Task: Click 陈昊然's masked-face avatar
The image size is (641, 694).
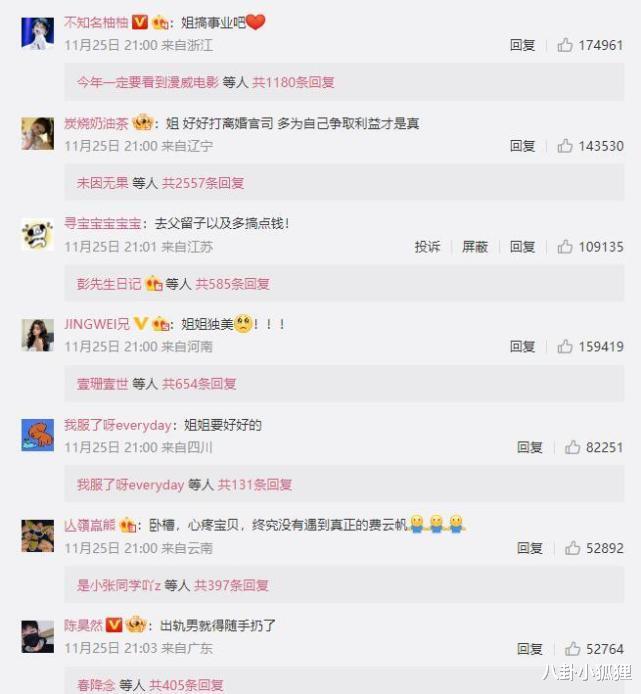Action: (x=38, y=636)
